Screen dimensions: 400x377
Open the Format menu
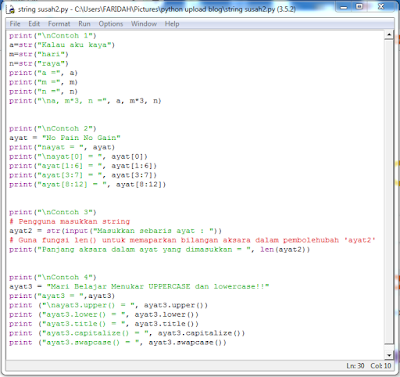(x=59, y=24)
